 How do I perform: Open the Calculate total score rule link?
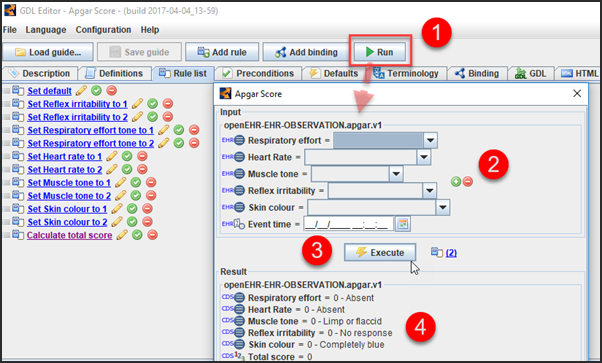69,235
